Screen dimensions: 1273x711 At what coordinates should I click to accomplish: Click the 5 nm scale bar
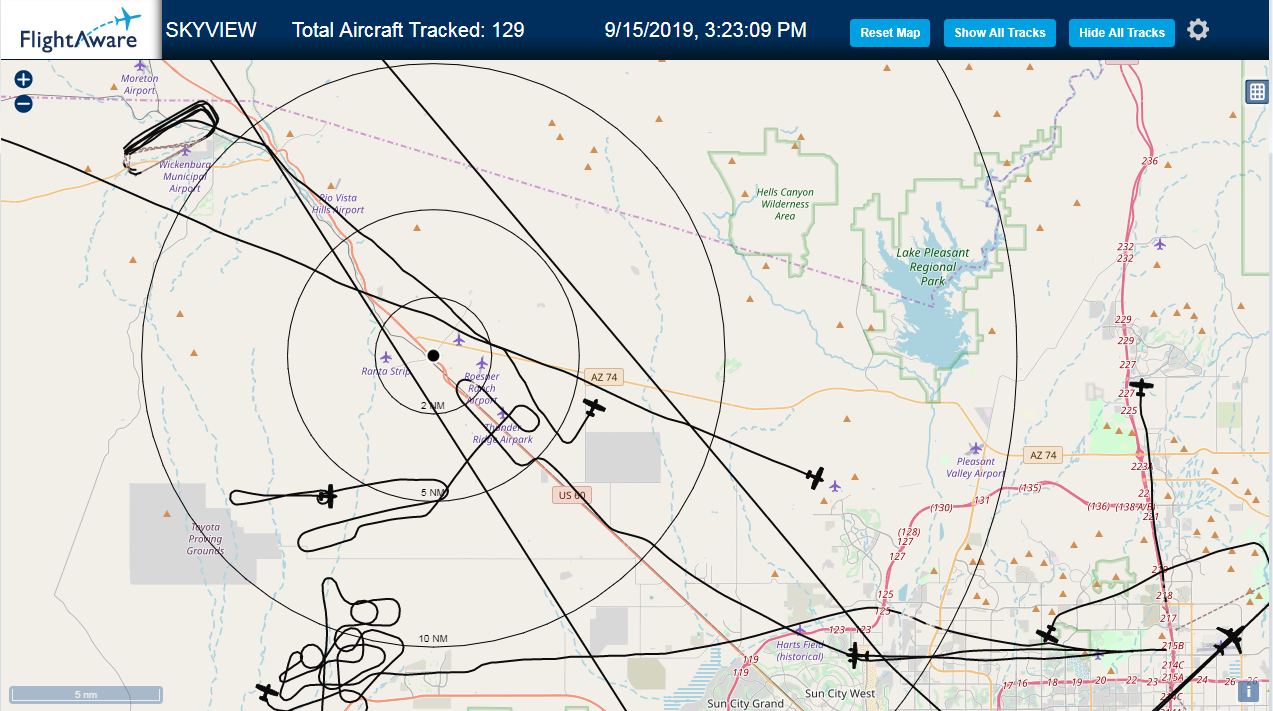(x=86, y=694)
